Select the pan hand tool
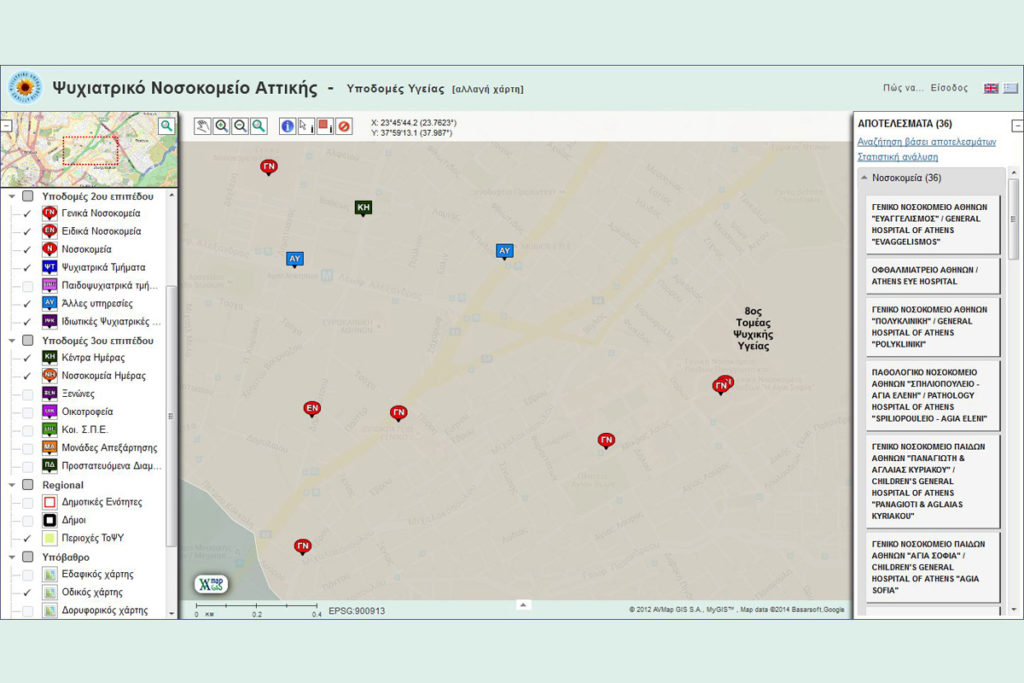This screenshot has height=683, width=1024. click(x=203, y=126)
